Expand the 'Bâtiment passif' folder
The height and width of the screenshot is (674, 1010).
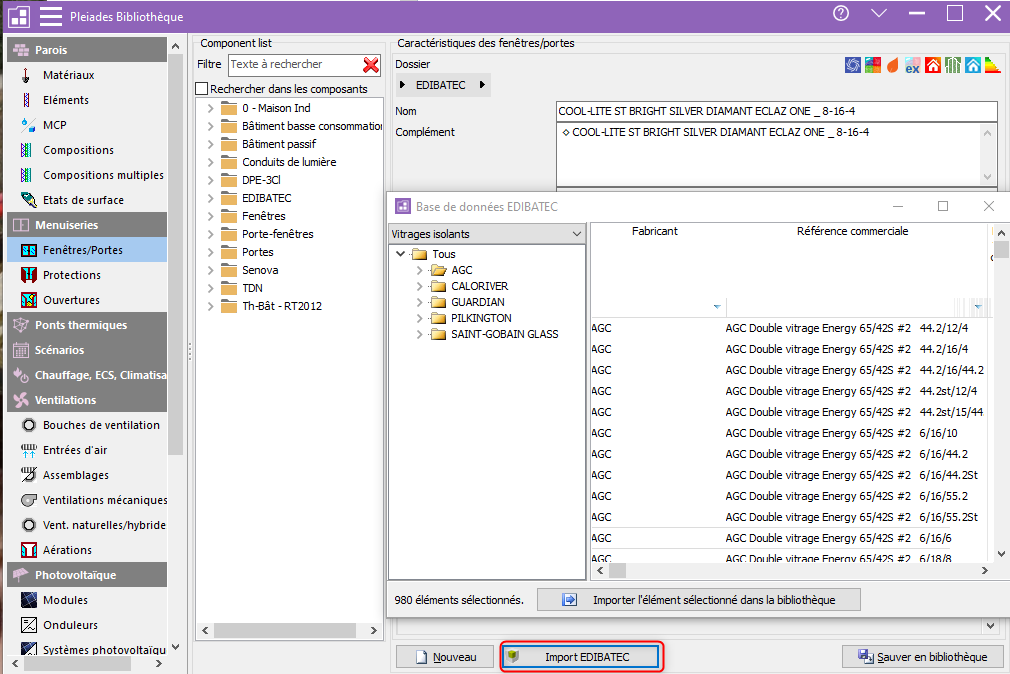pos(210,144)
